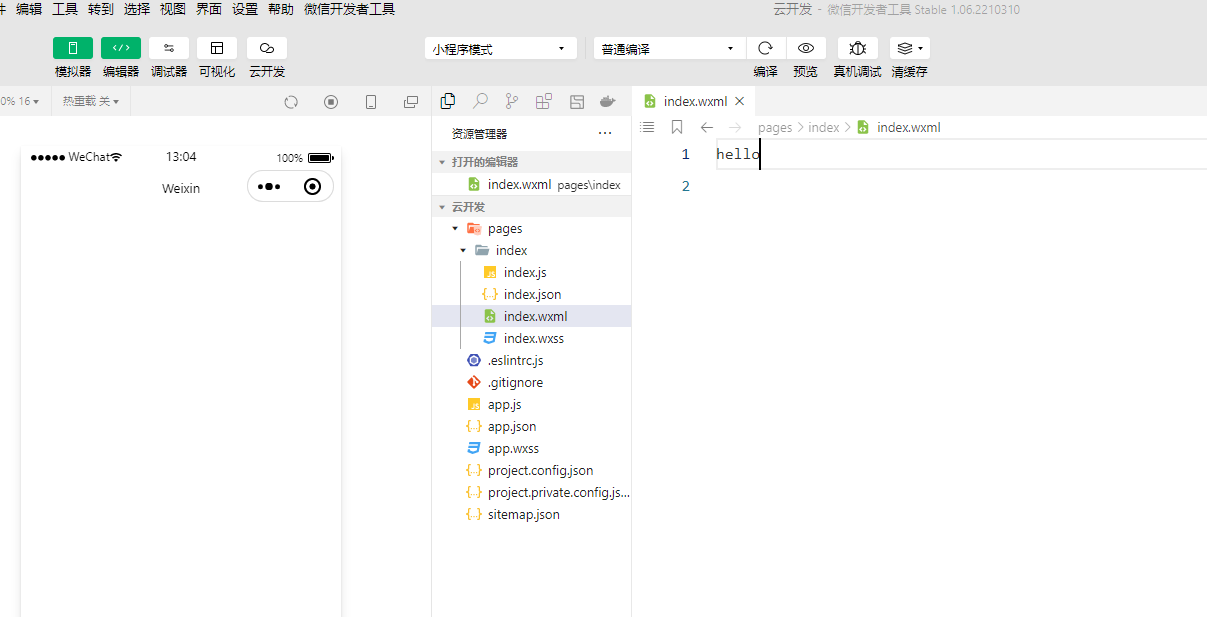Click the save-disk style icon in sidebar
Screen dimensions: 1207x617
(577, 101)
